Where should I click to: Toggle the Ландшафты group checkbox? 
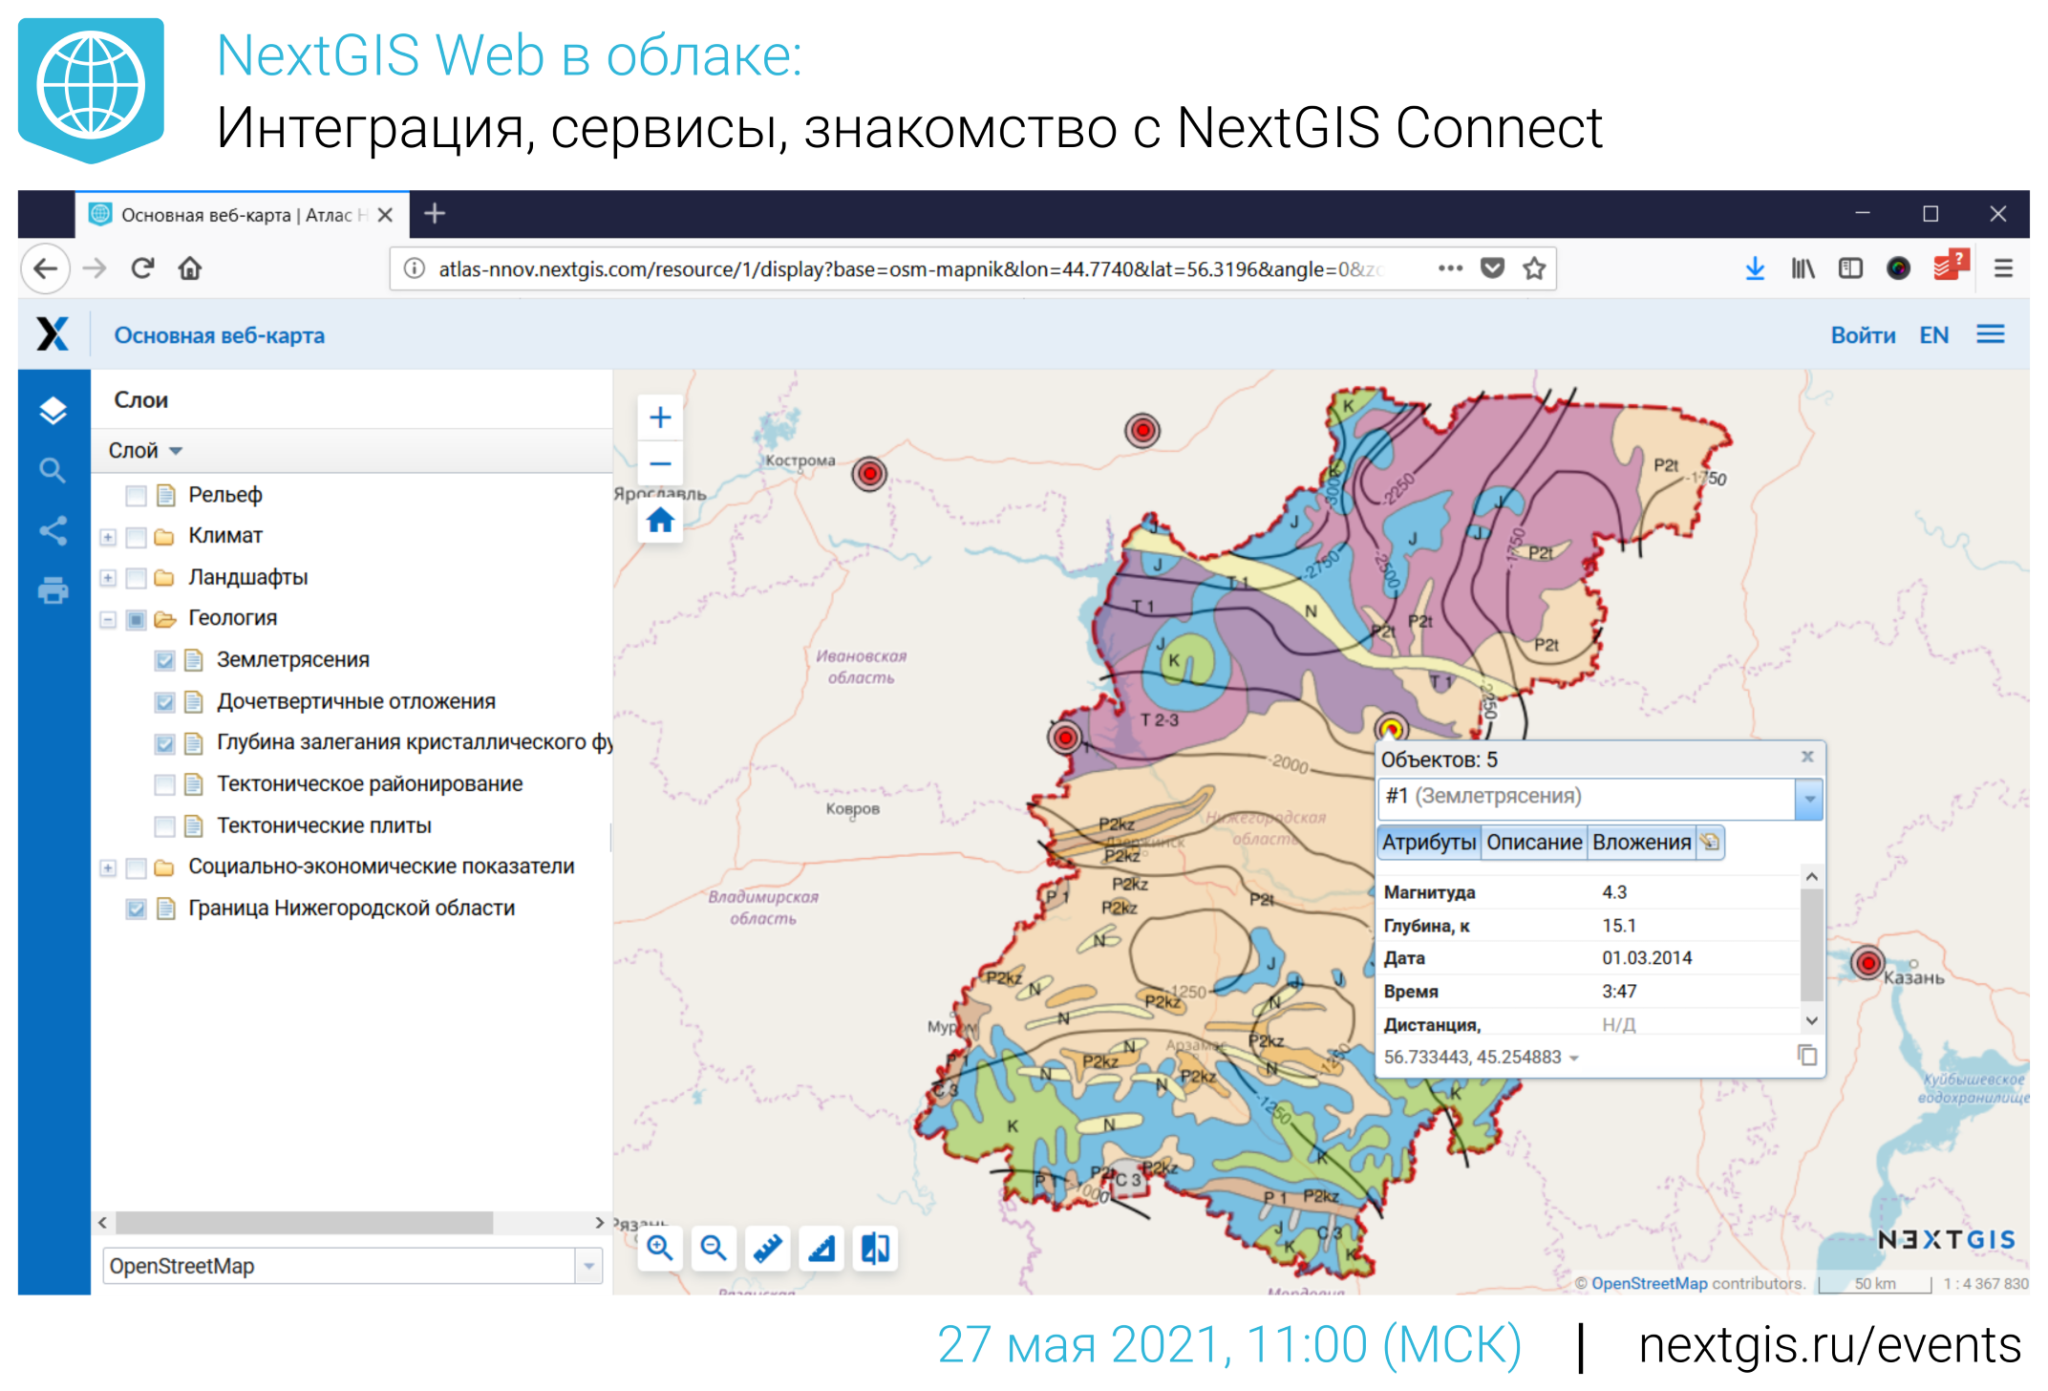tap(136, 578)
